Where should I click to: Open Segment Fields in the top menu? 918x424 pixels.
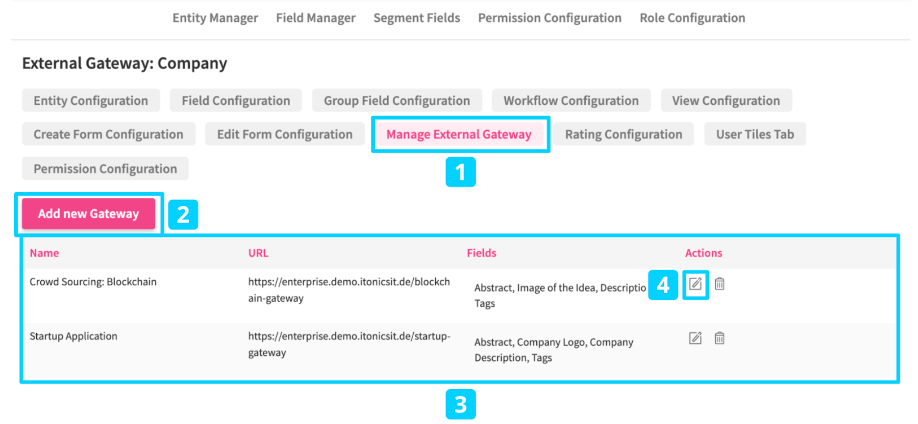pyautogui.click(x=417, y=18)
